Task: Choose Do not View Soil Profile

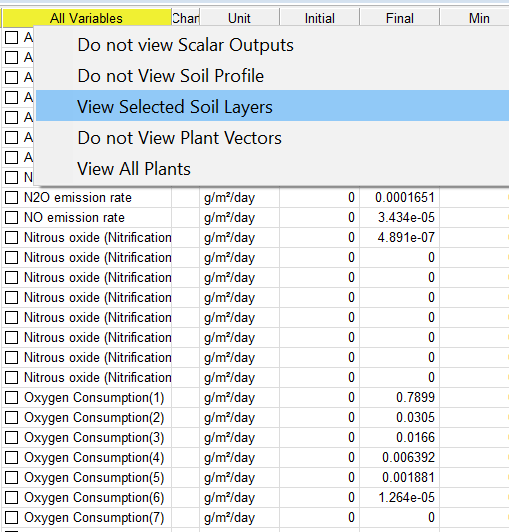Action: pos(171,76)
